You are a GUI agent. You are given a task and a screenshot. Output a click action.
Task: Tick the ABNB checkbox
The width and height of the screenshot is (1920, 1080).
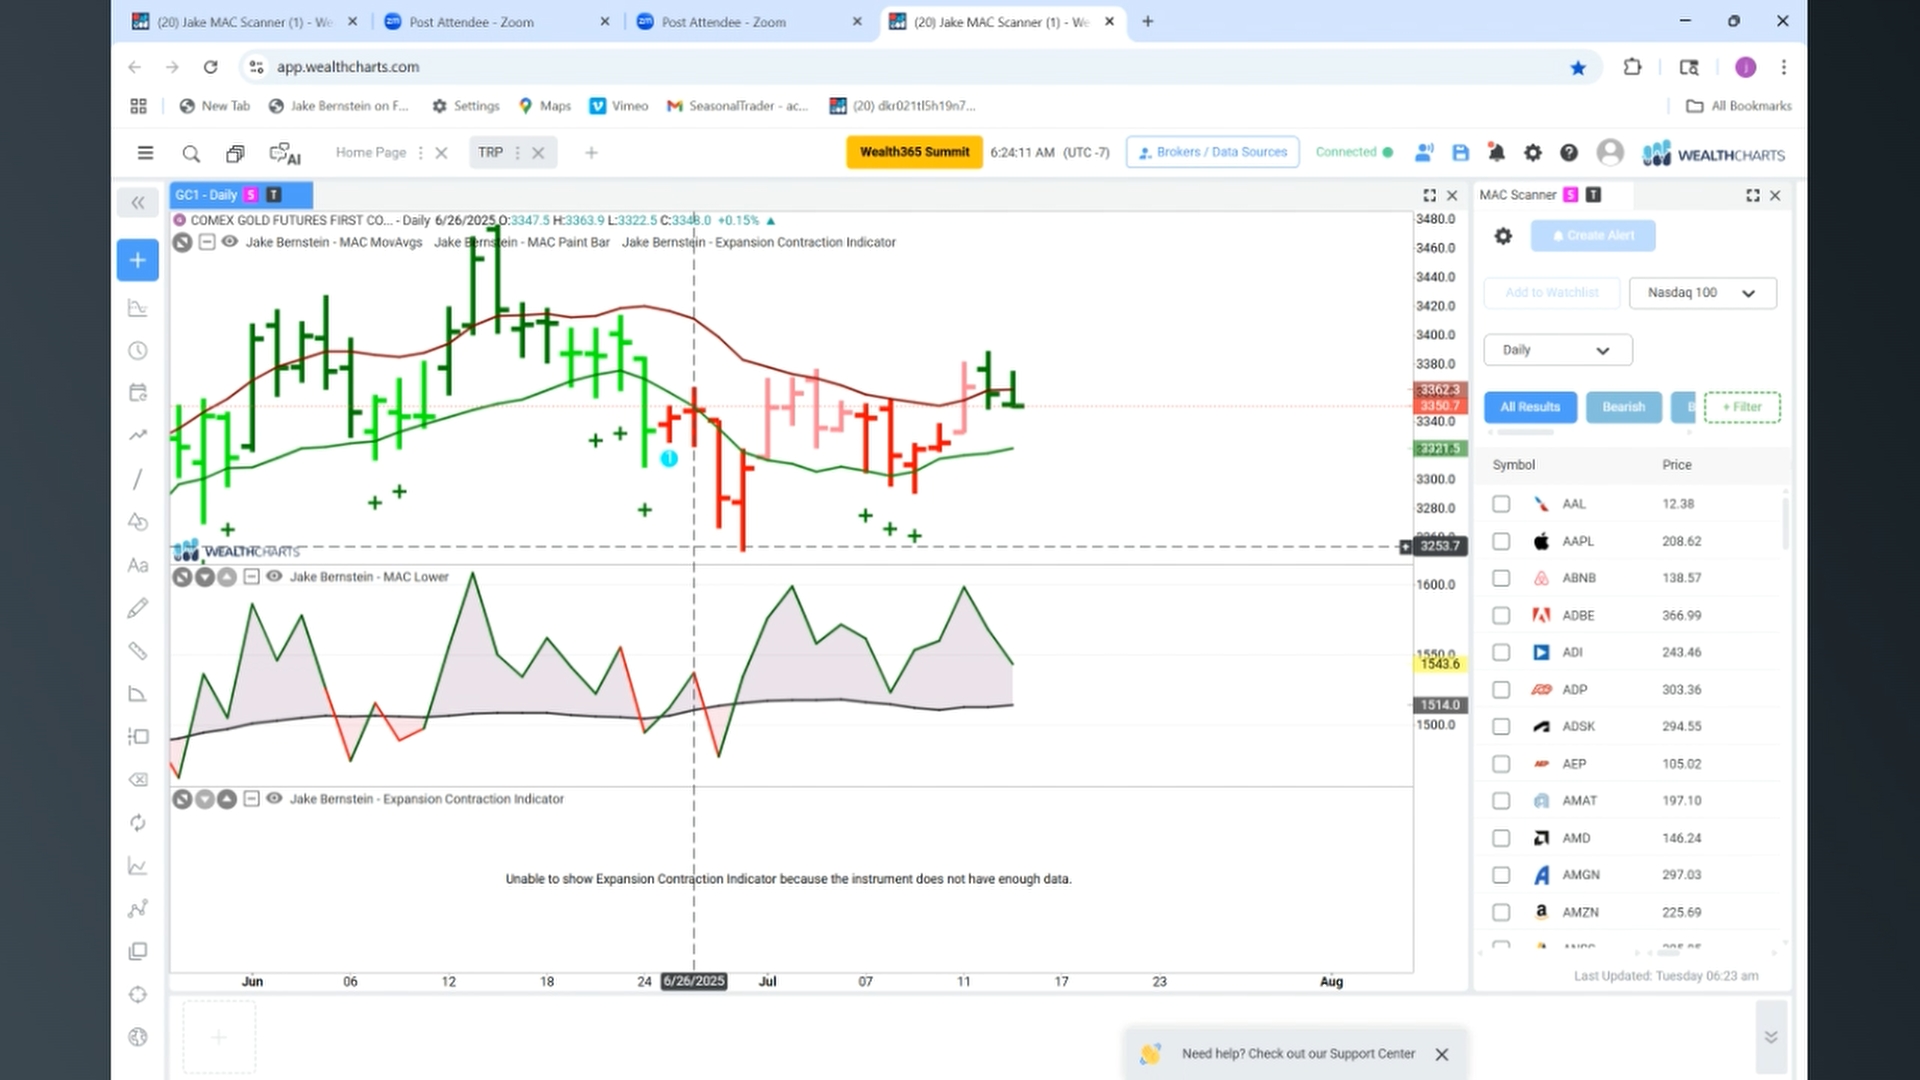(x=1501, y=578)
